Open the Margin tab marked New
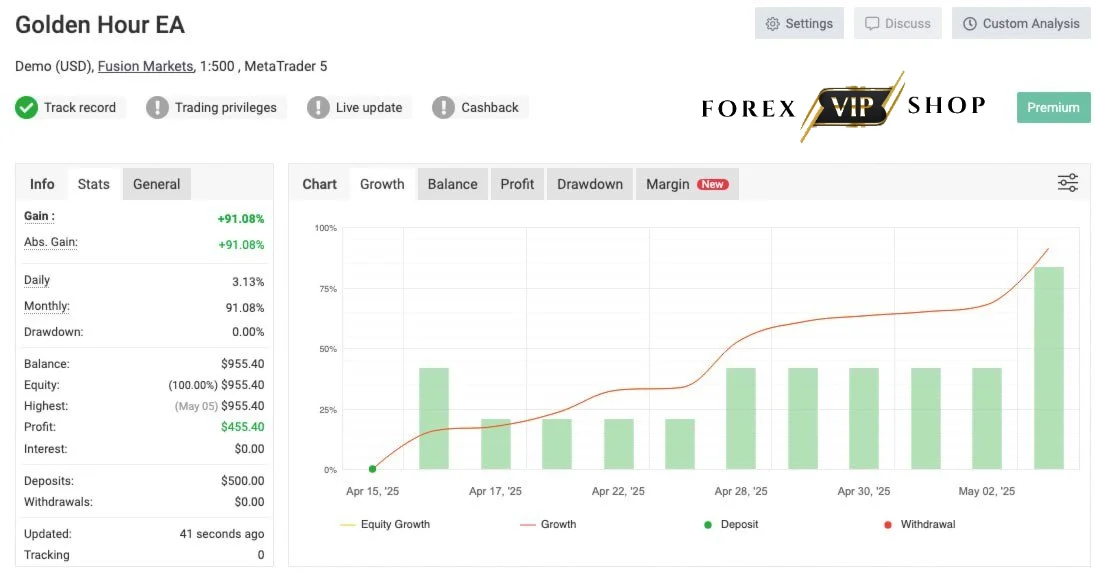 687,184
